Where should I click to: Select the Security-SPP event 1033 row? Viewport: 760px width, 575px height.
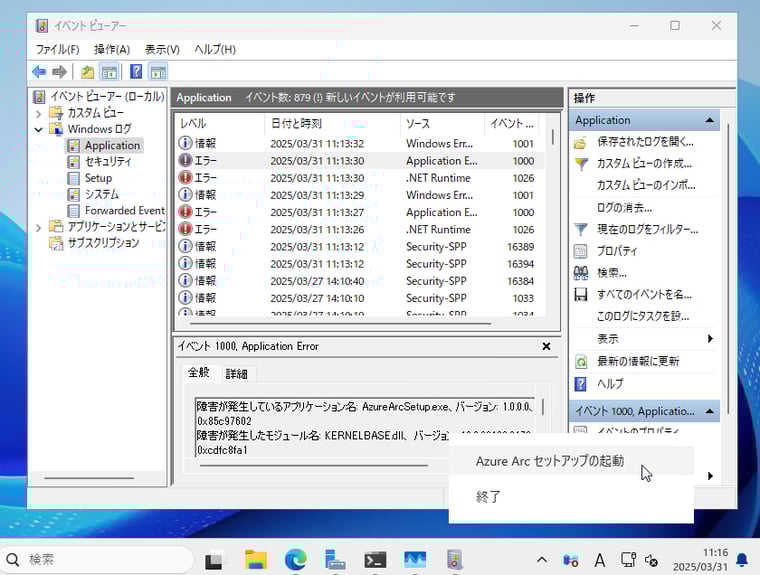tap(359, 298)
